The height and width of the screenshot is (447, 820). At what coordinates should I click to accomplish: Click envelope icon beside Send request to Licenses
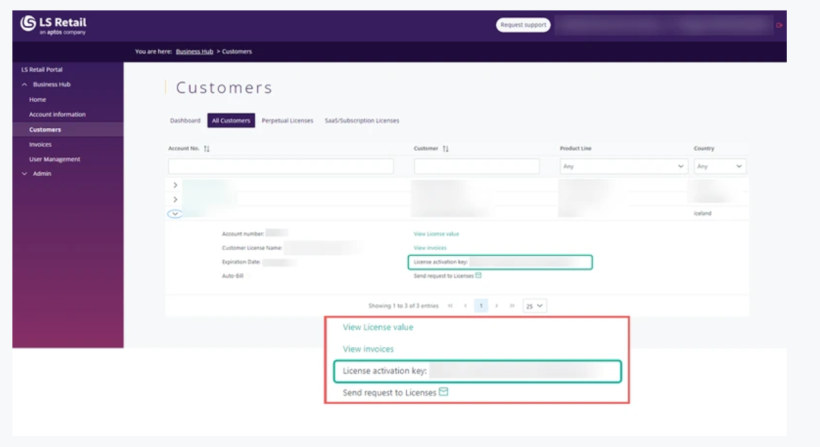[x=478, y=275]
